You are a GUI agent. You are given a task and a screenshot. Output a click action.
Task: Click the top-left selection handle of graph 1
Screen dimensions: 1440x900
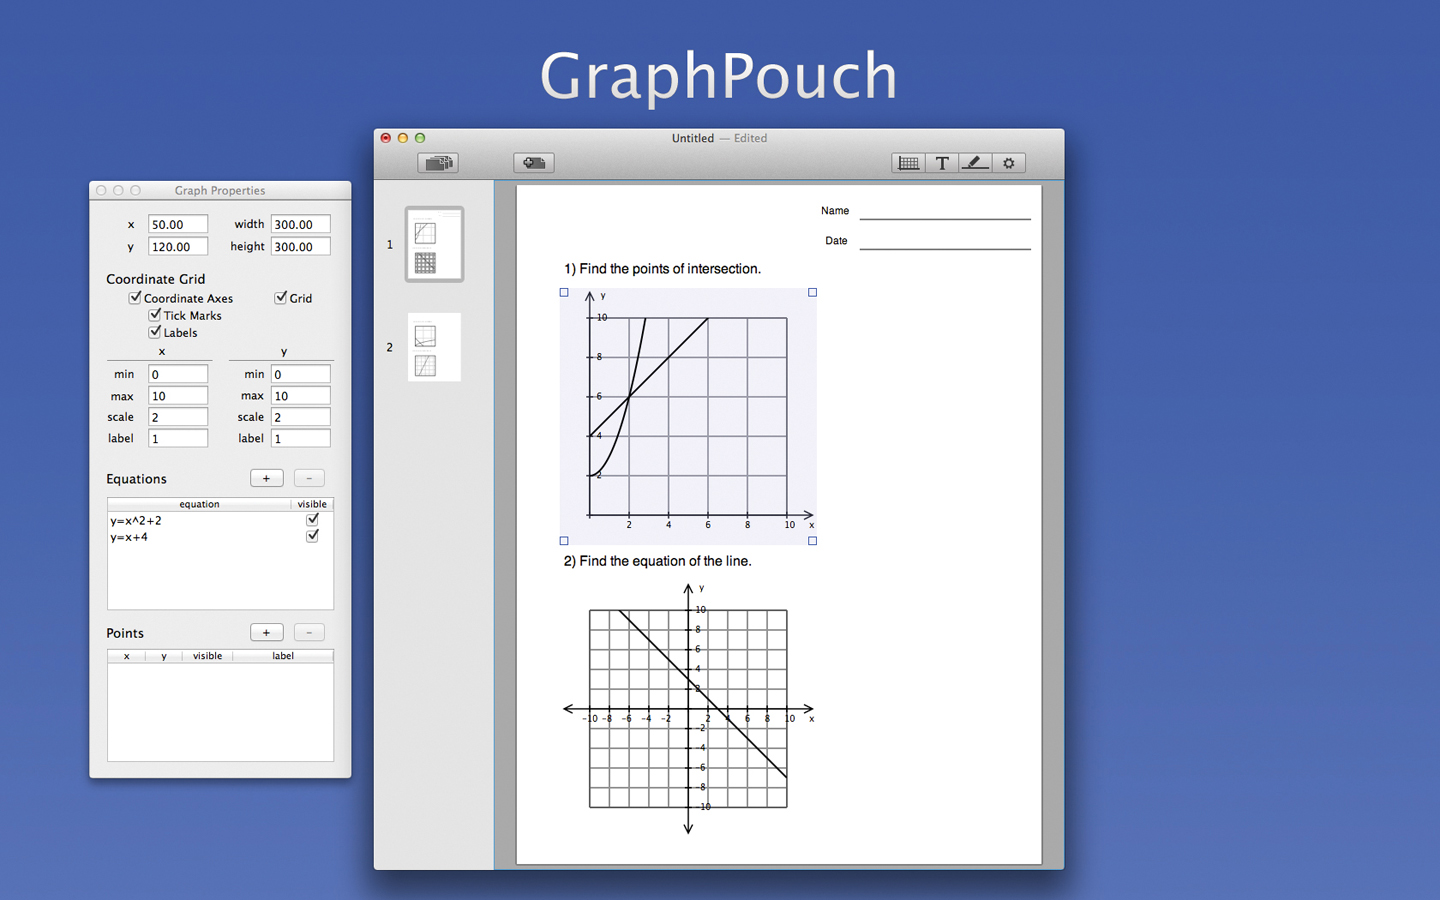tap(564, 293)
